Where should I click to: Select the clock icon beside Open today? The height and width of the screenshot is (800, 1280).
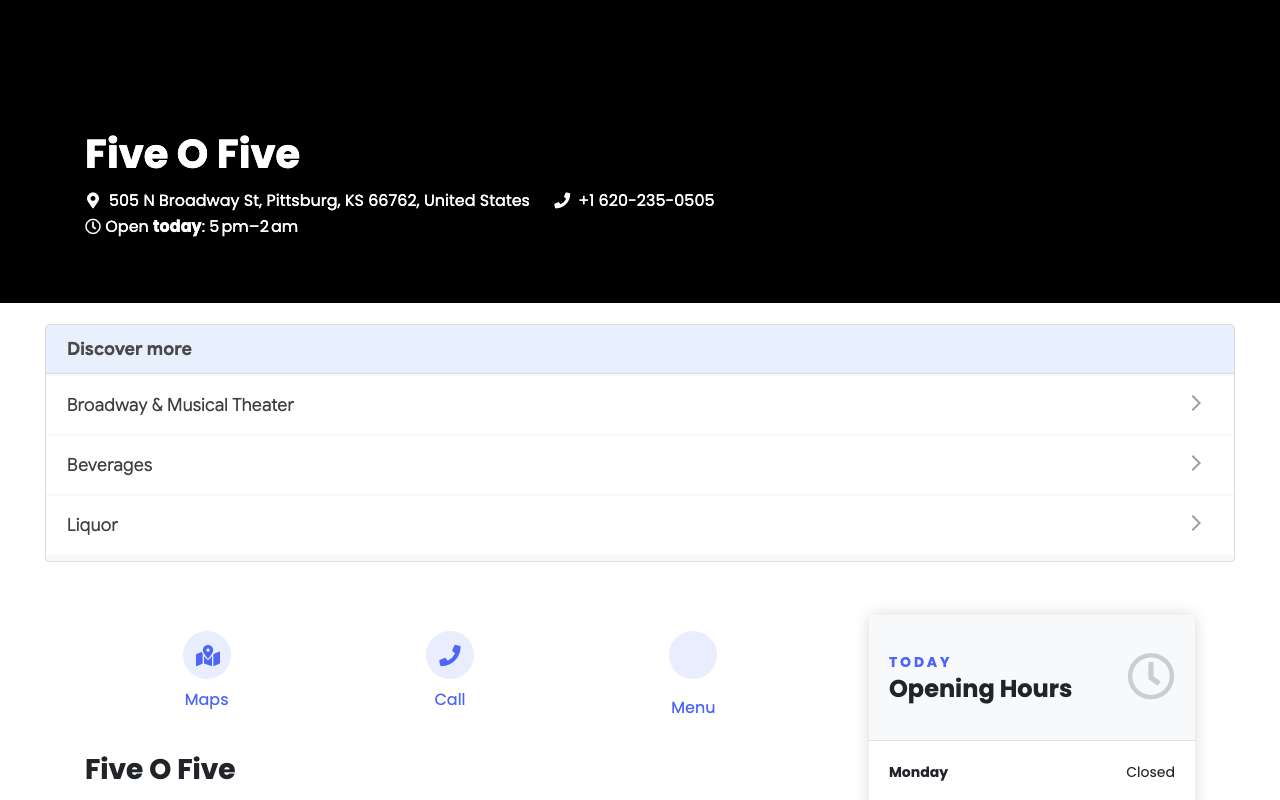coord(93,226)
